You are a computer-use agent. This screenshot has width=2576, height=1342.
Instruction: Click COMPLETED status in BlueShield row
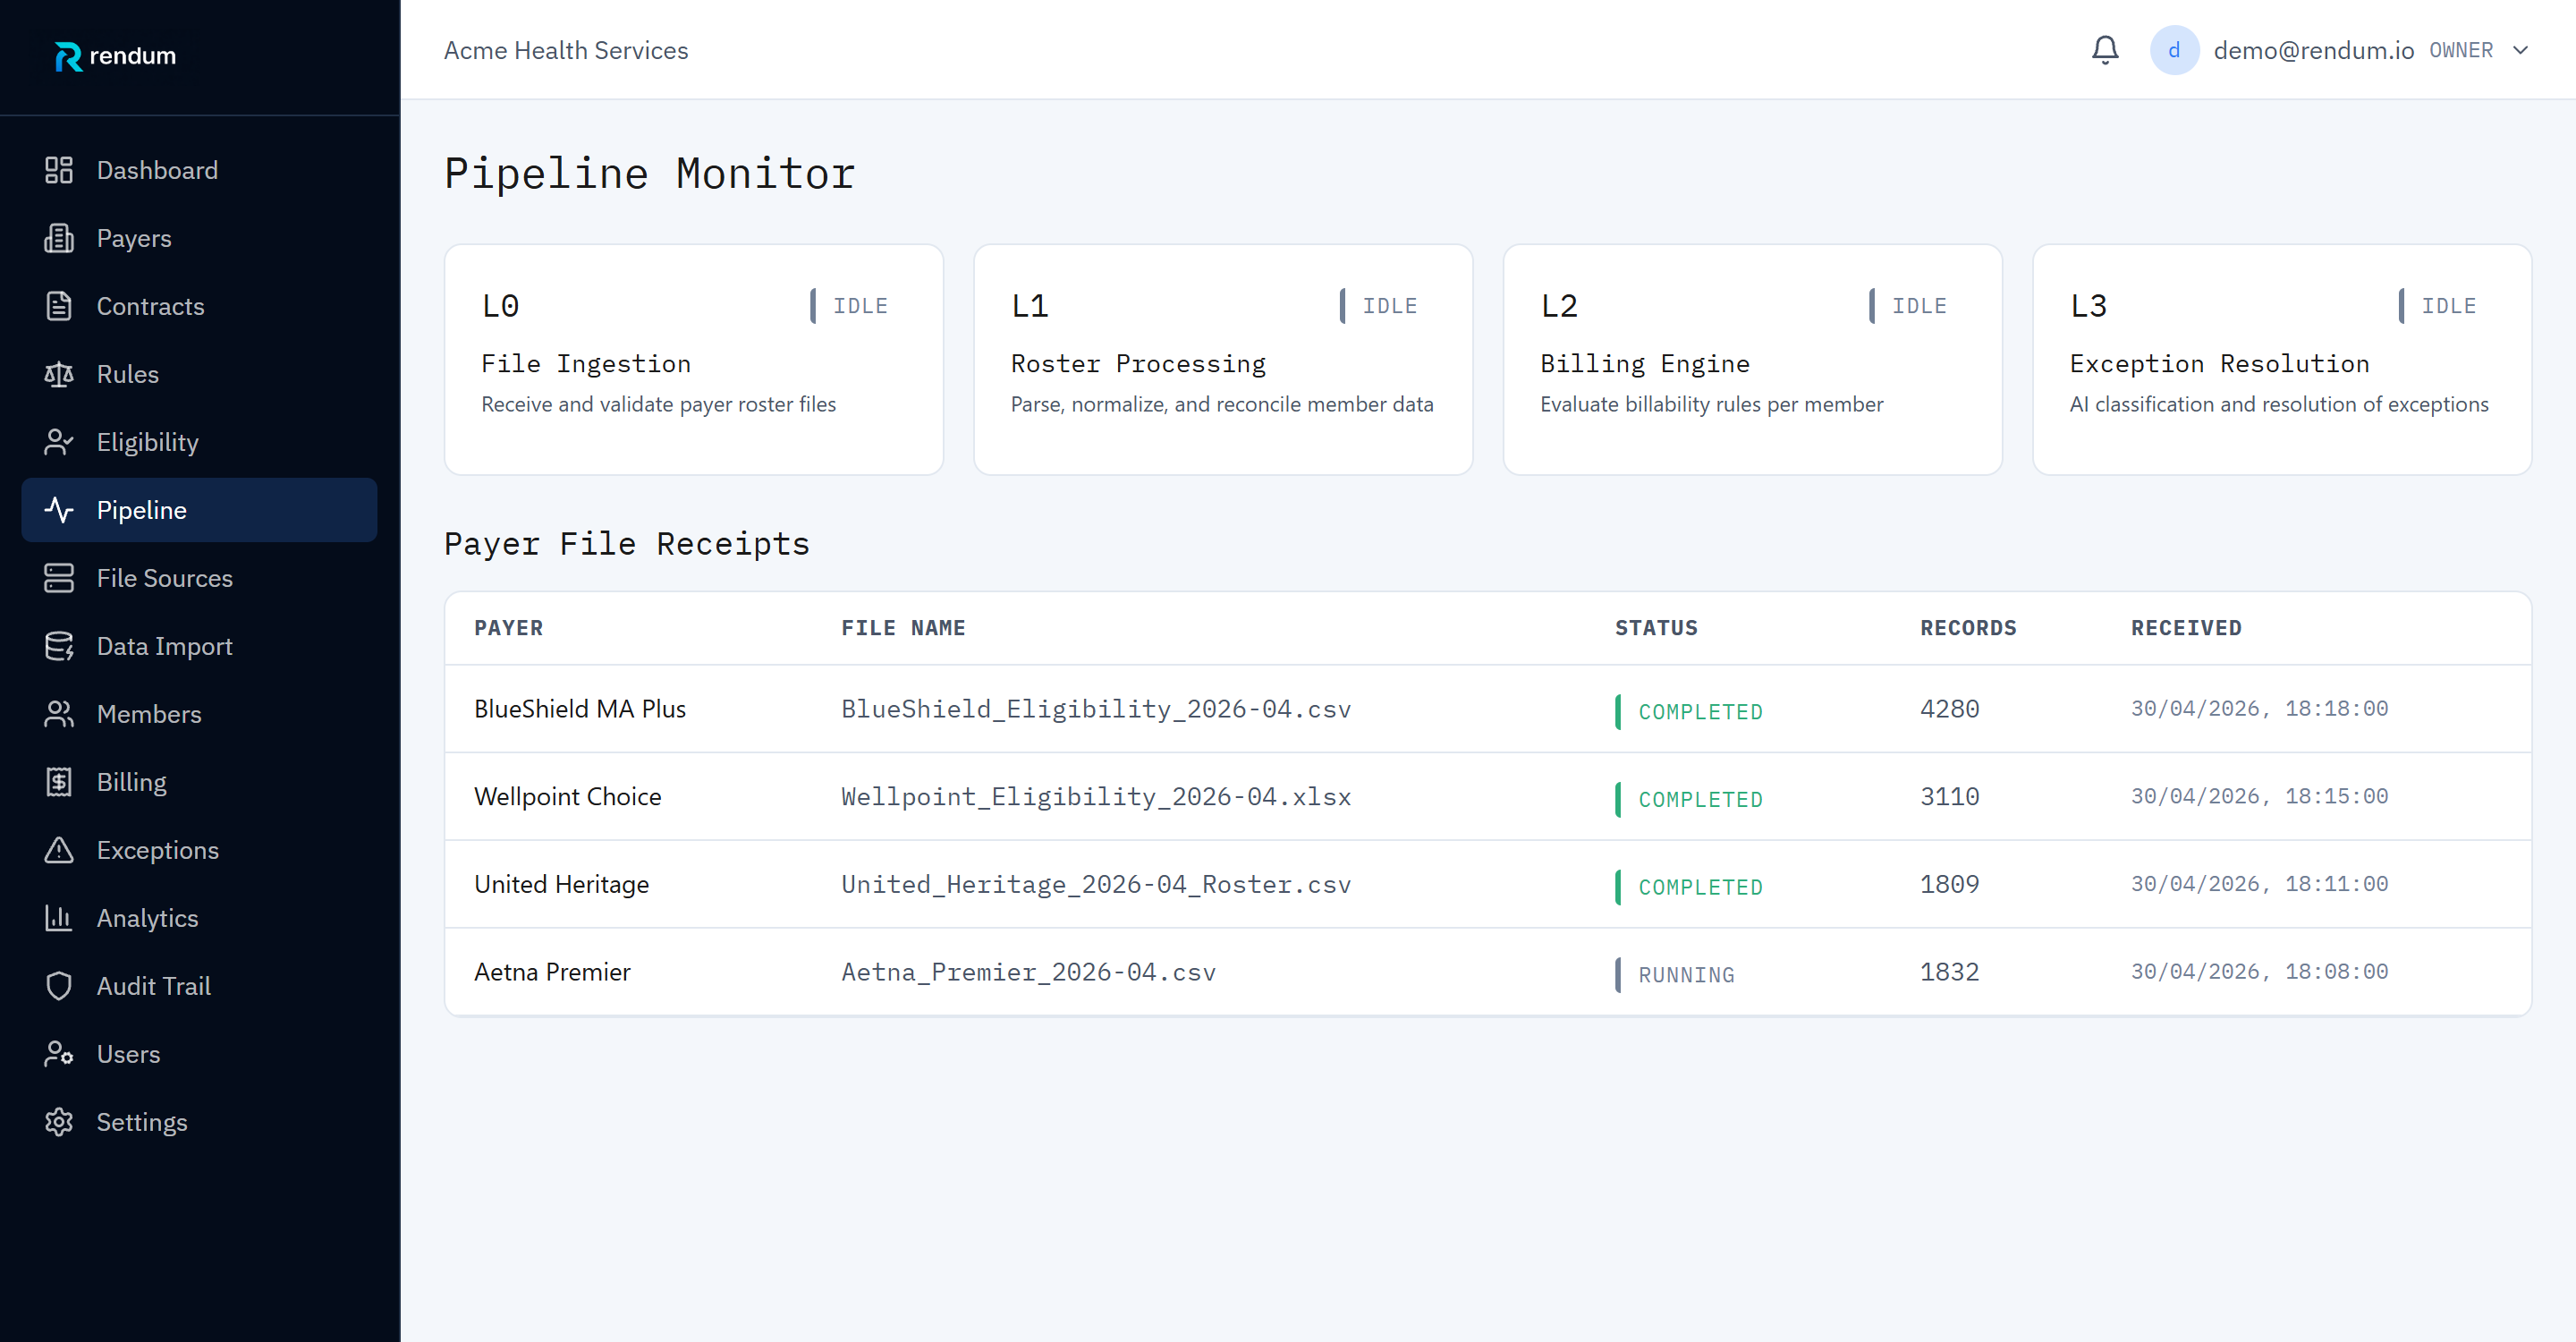point(1690,711)
